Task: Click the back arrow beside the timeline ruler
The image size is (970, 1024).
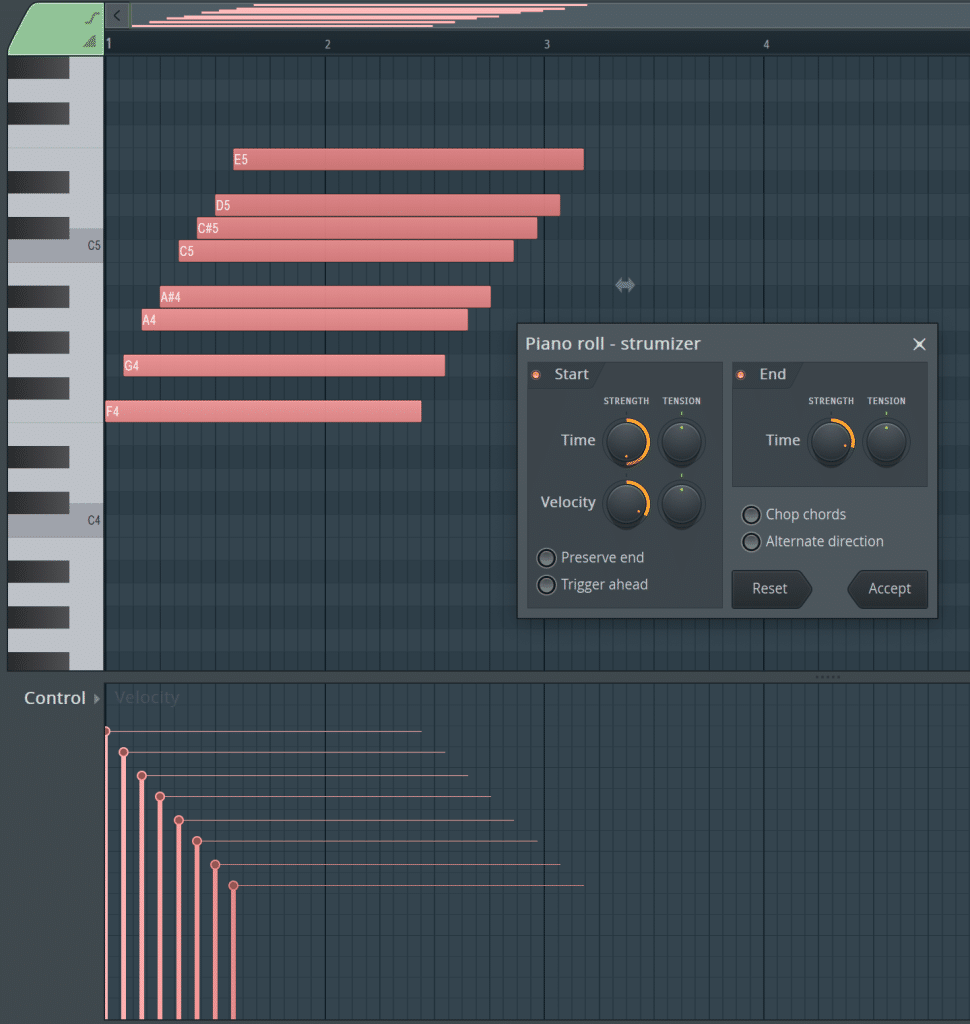Action: click(x=115, y=14)
